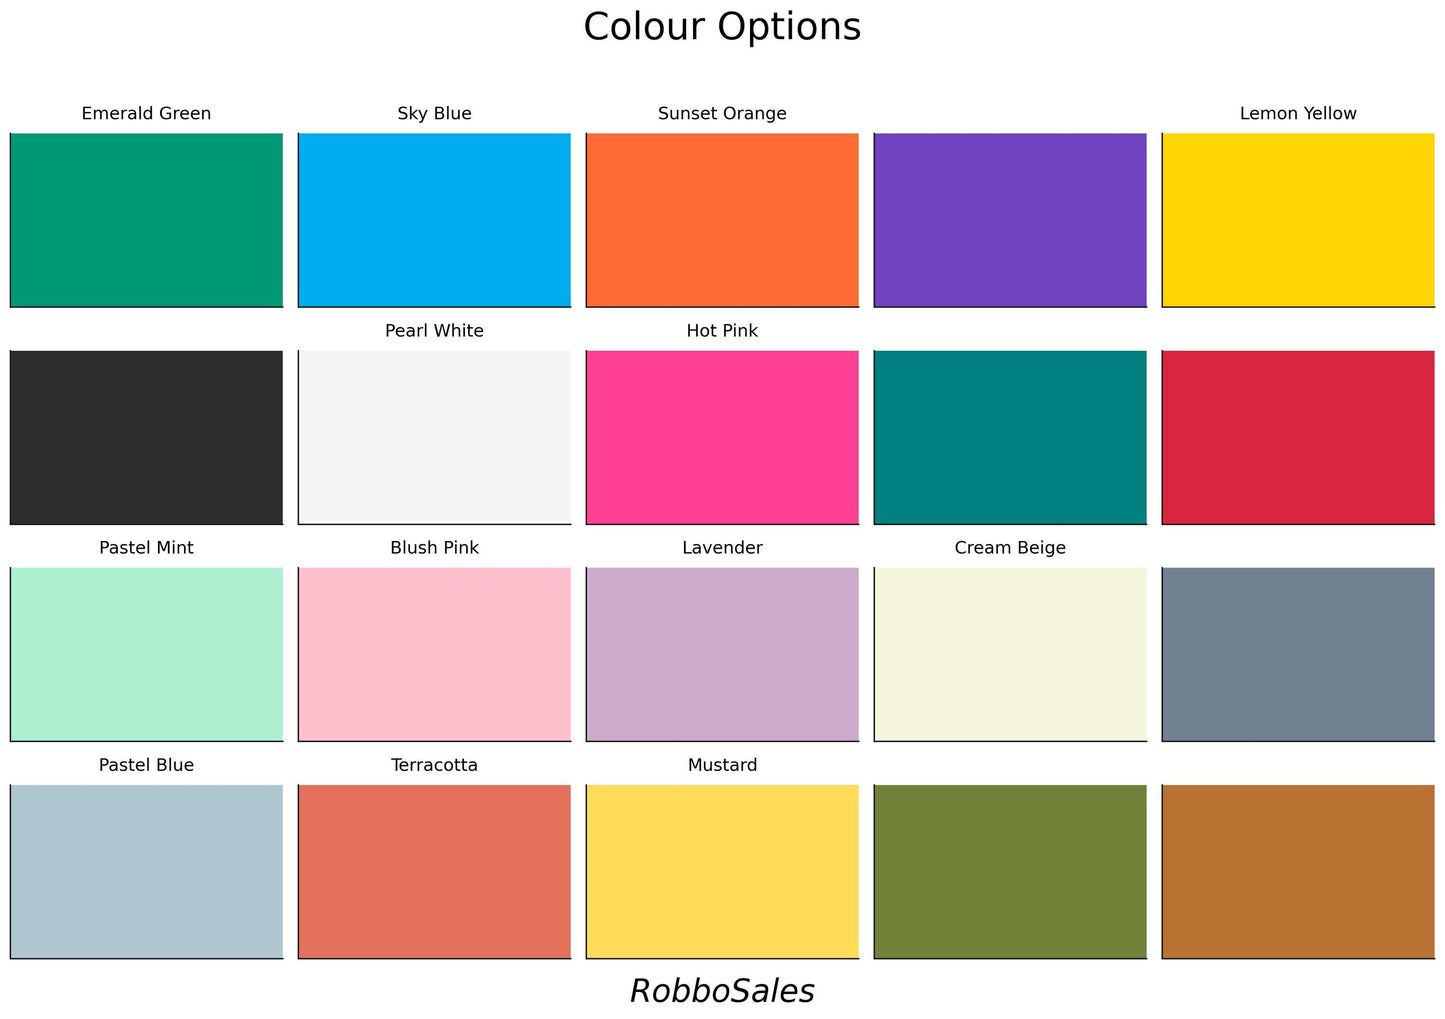Pick the Sky Blue colour block
1445x1019 pixels.
click(434, 220)
